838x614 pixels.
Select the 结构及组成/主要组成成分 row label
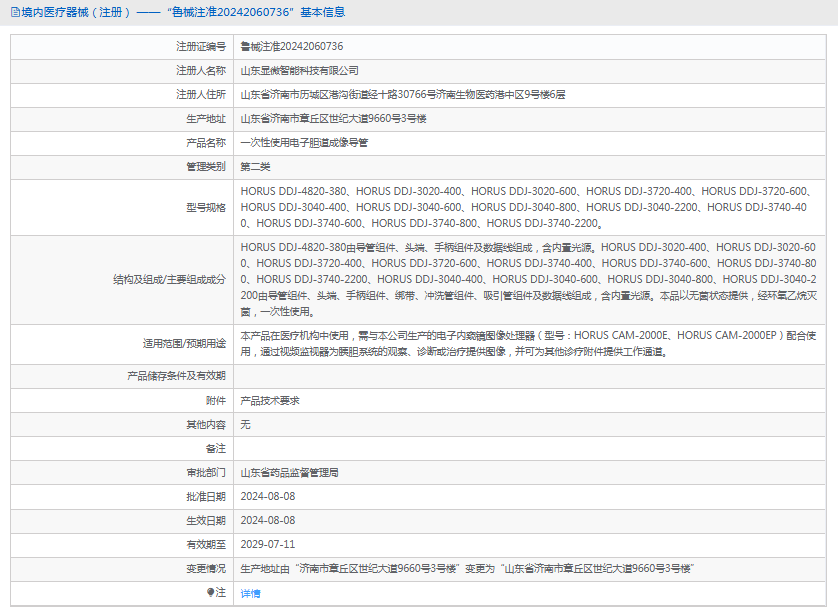click(169, 280)
